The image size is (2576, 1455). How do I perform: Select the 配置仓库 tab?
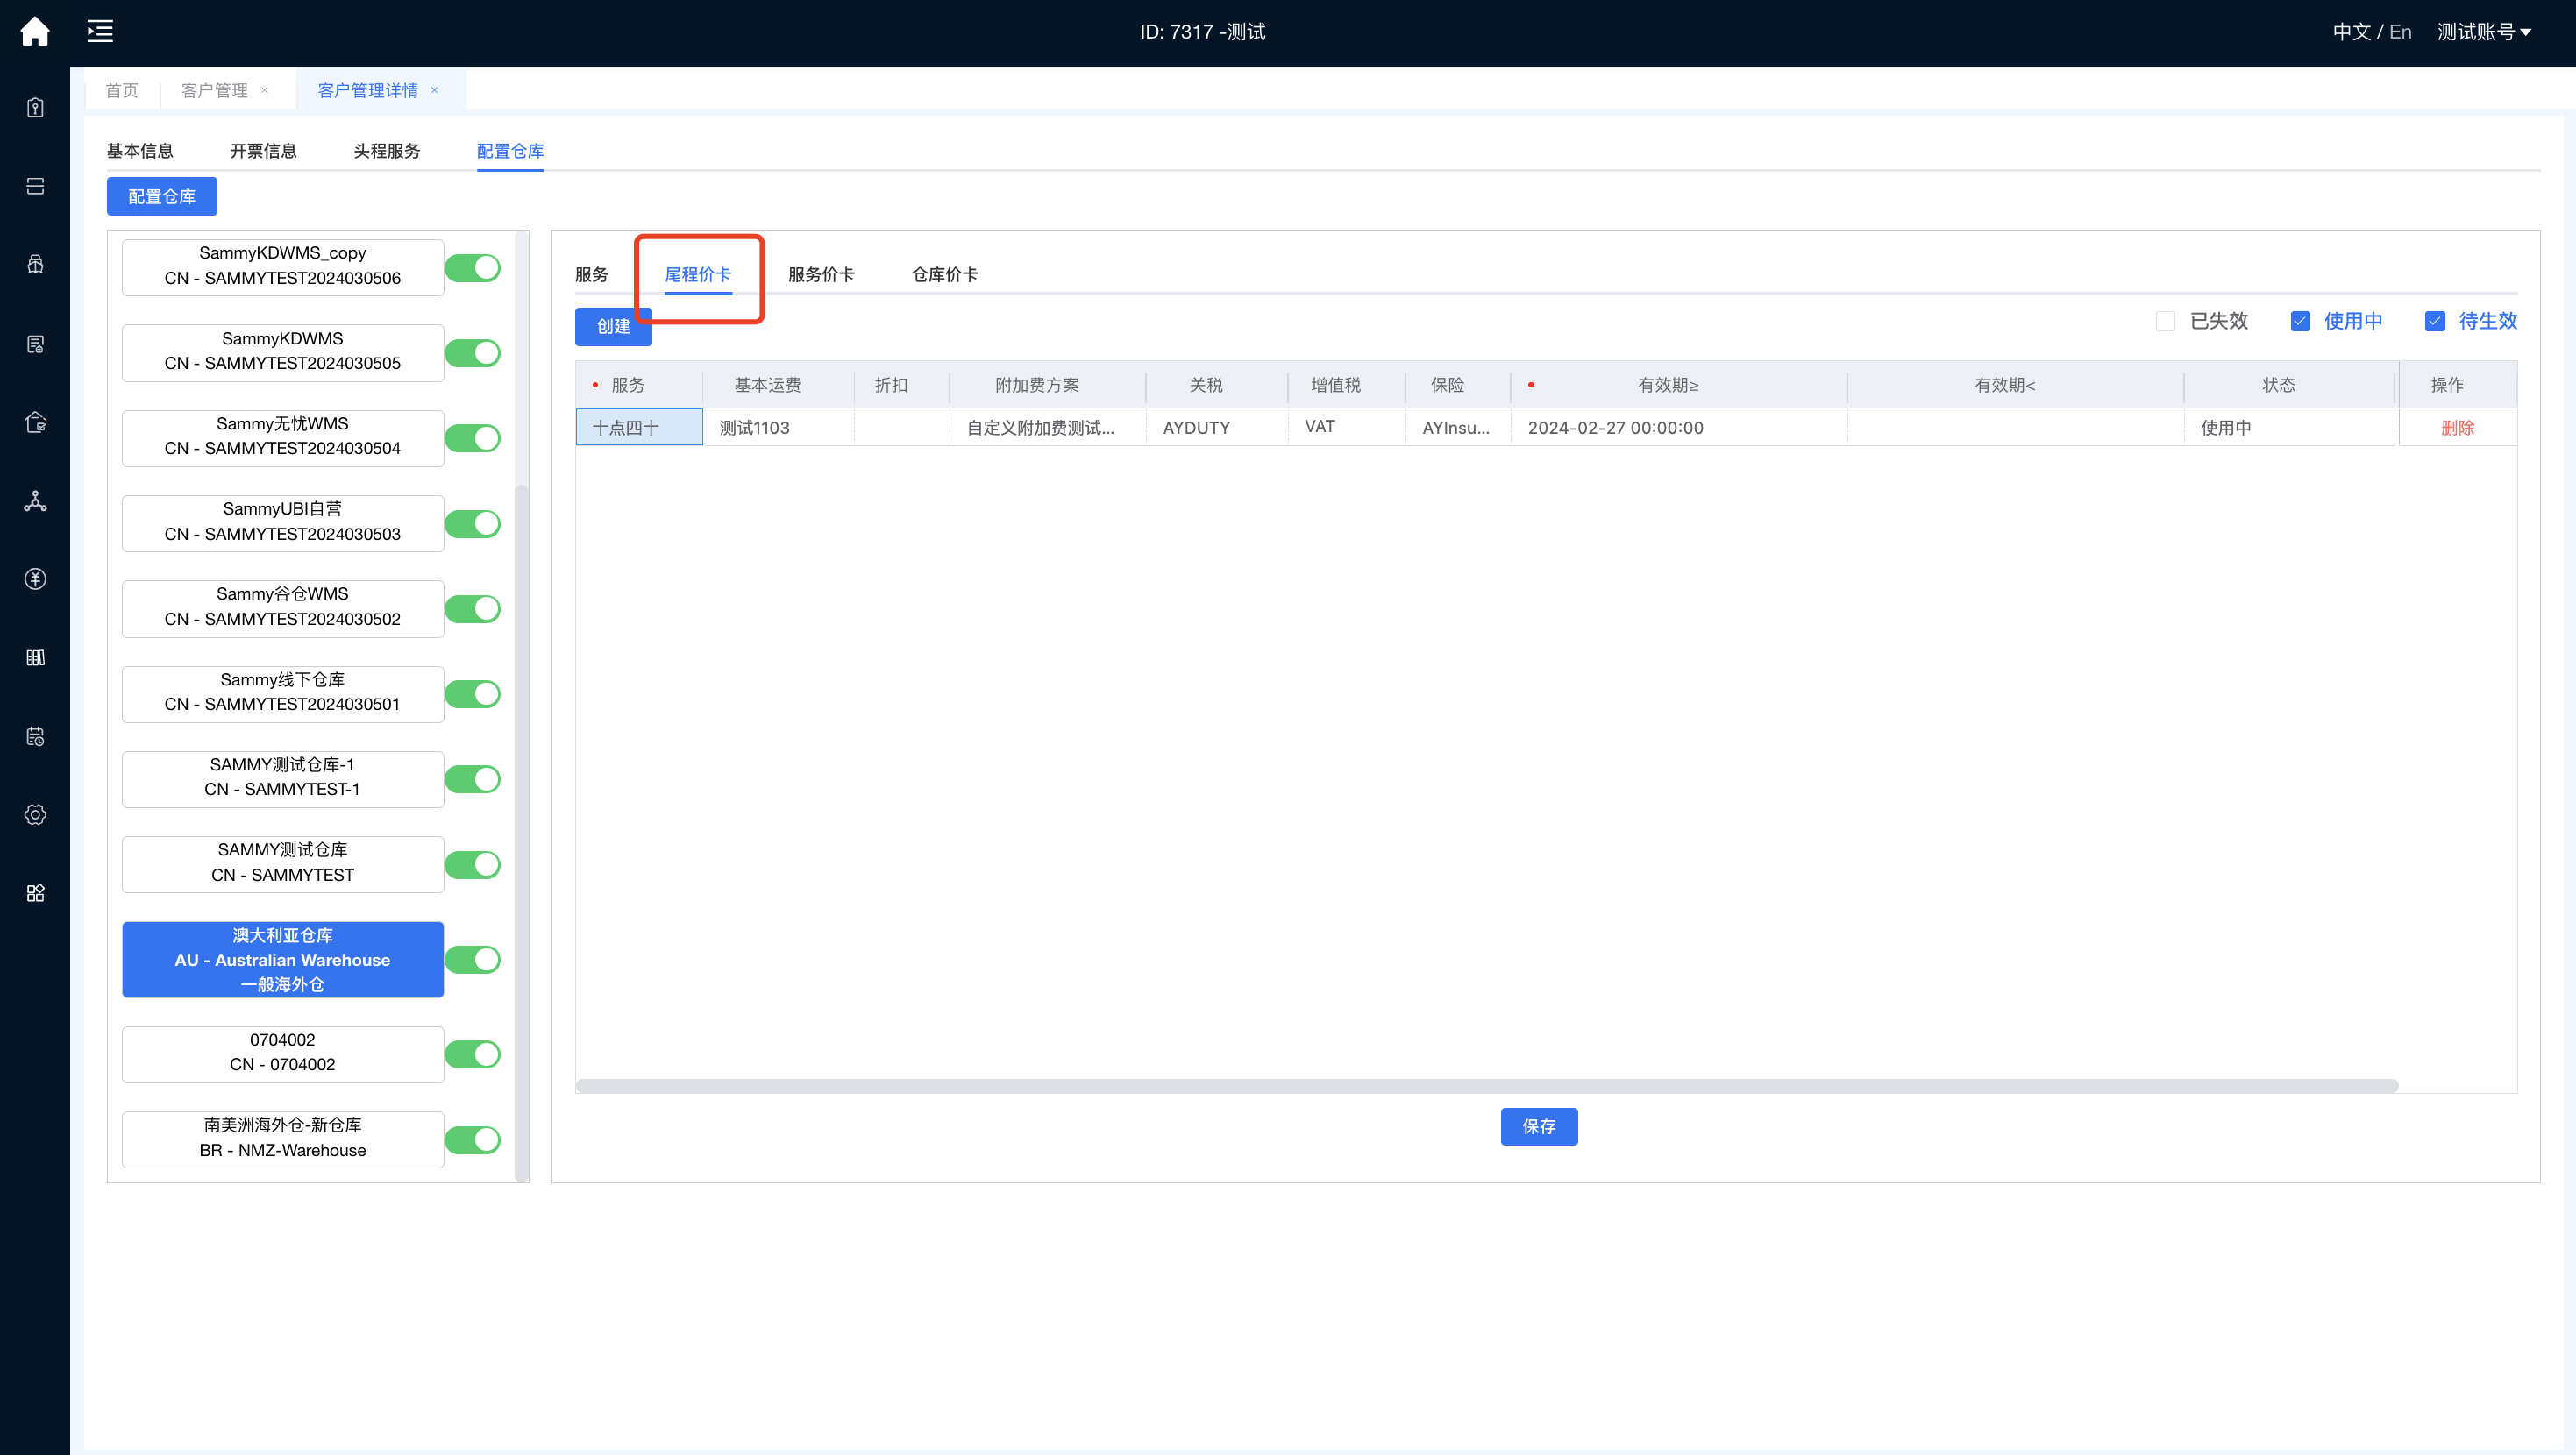point(510,151)
